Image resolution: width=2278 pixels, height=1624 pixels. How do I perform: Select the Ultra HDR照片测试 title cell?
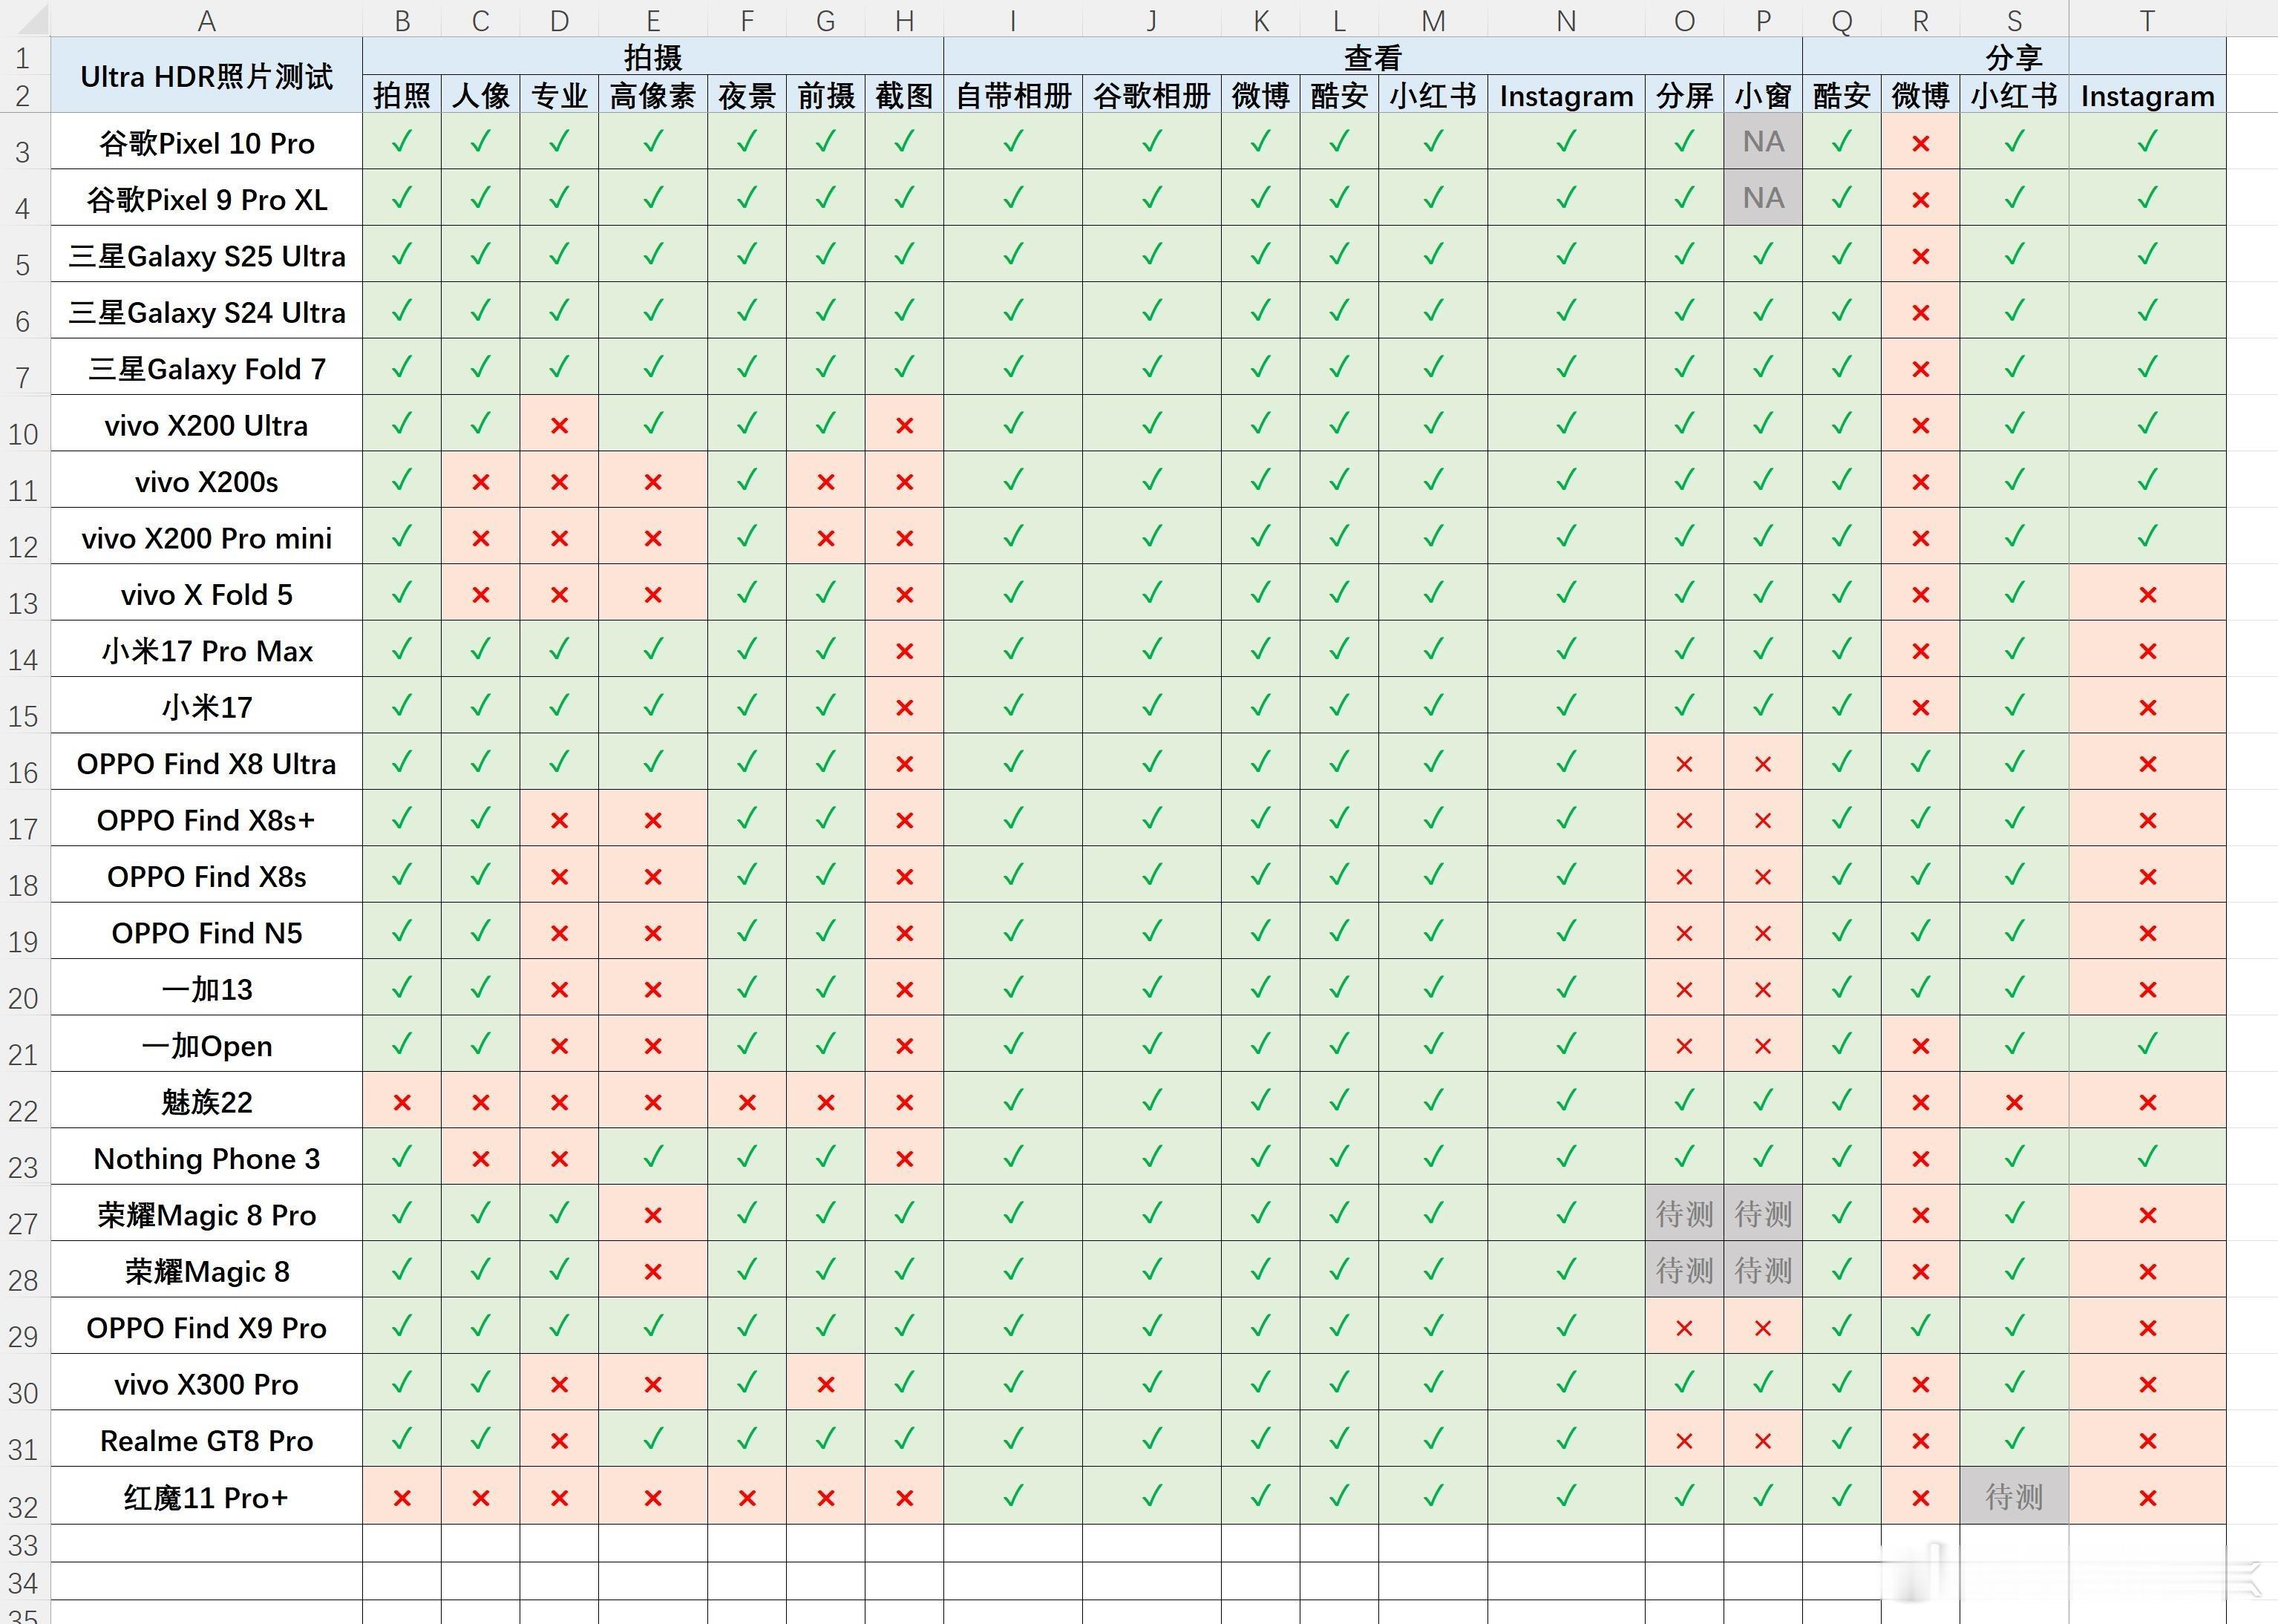click(206, 76)
